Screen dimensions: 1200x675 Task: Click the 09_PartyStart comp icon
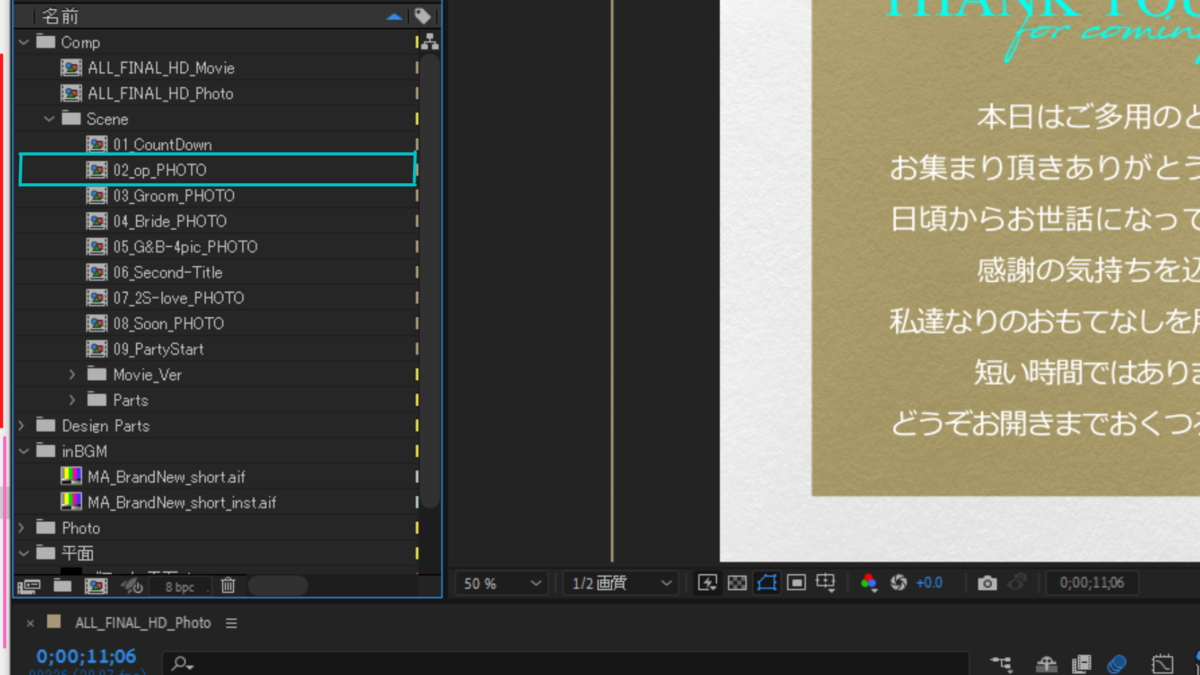tap(96, 349)
